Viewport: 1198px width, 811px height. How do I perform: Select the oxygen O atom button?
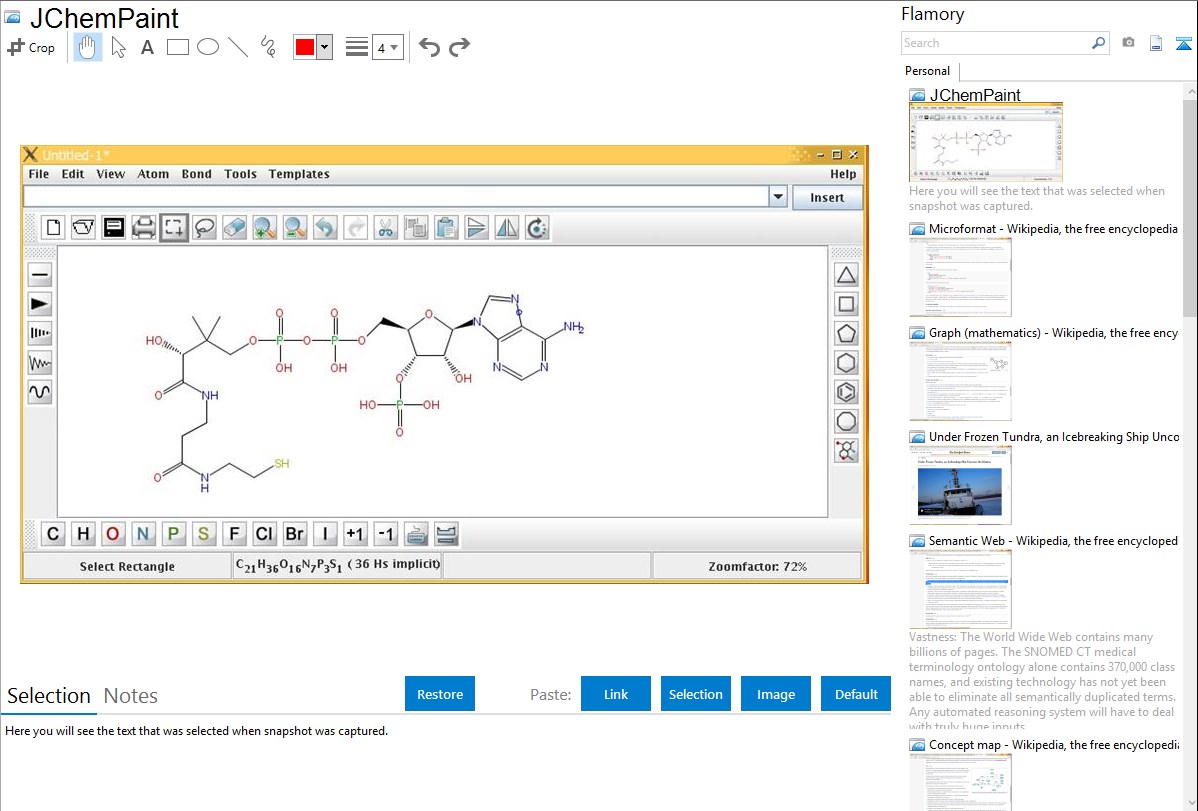click(113, 534)
